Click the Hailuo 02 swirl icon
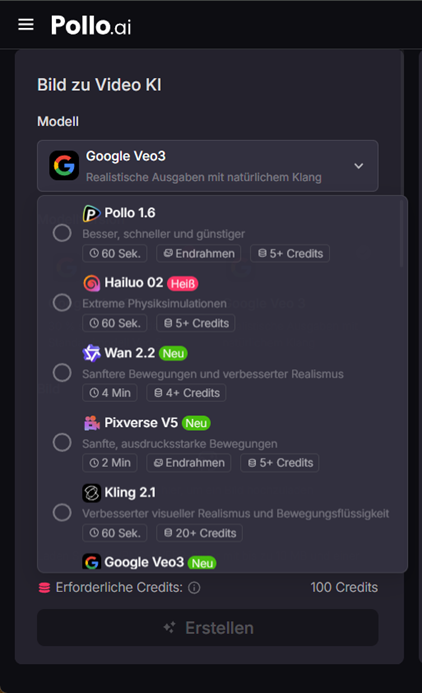Image resolution: width=422 pixels, height=693 pixels. click(x=91, y=283)
